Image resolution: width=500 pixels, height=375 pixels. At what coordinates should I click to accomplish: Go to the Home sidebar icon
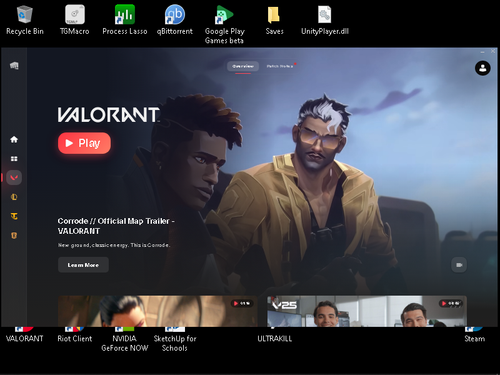tap(14, 139)
